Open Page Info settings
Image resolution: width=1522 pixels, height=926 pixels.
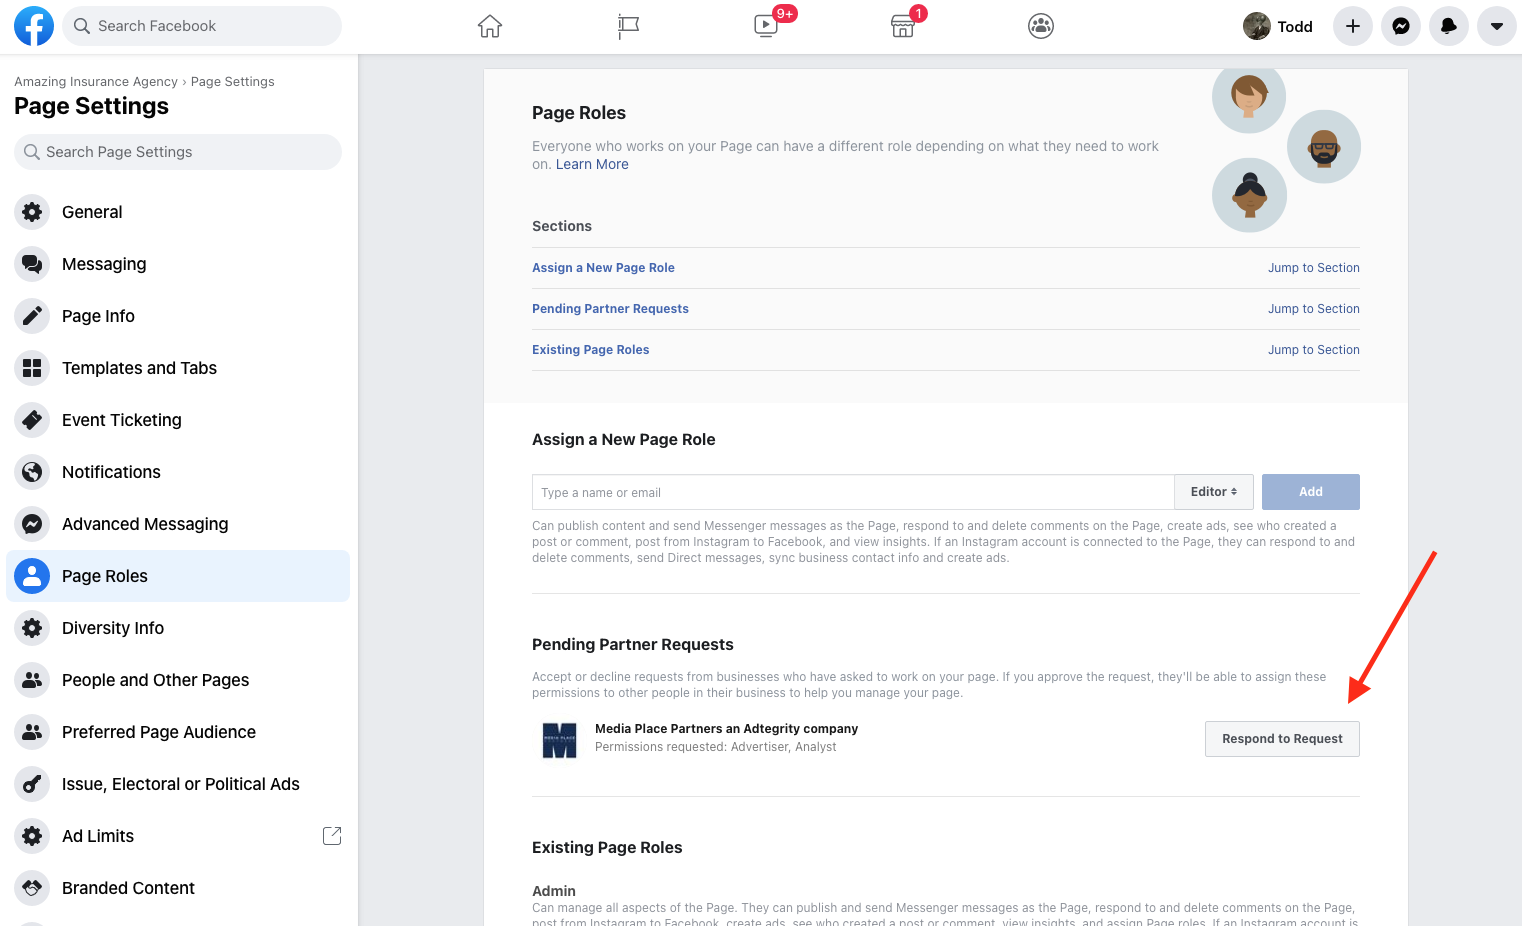pyautogui.click(x=178, y=316)
